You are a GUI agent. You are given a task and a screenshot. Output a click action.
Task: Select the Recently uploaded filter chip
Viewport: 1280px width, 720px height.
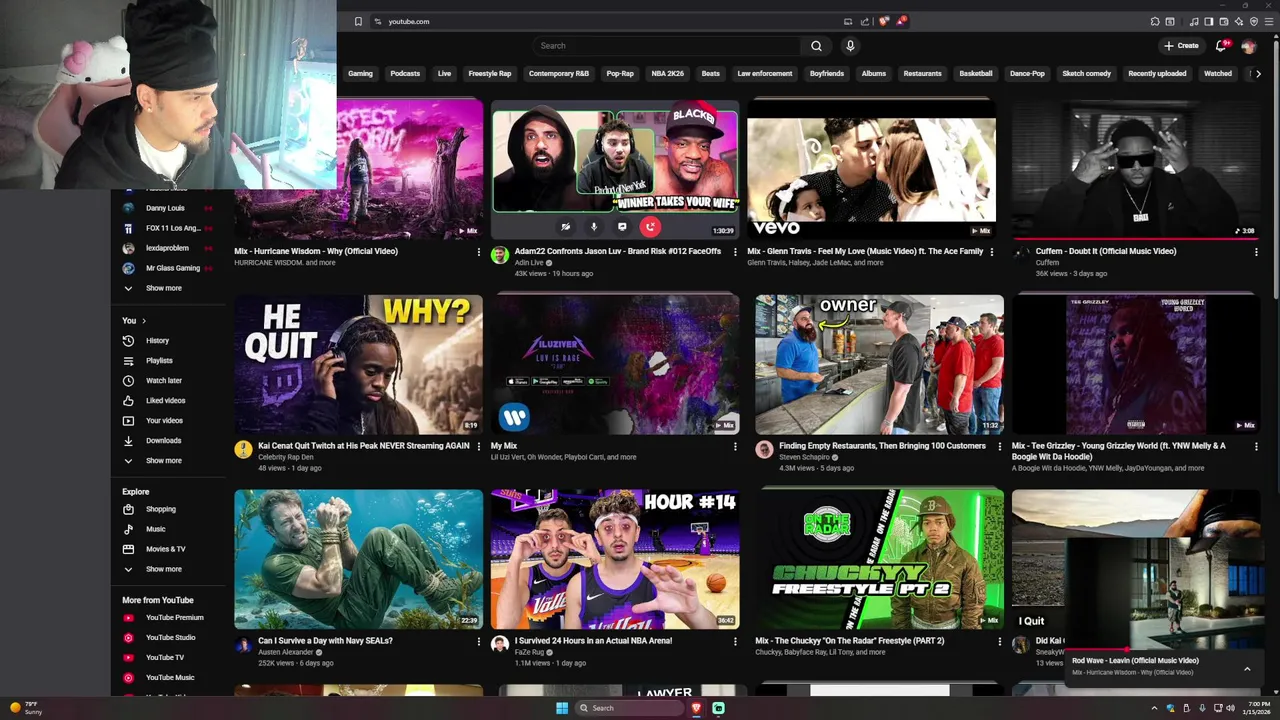pos(1157,73)
